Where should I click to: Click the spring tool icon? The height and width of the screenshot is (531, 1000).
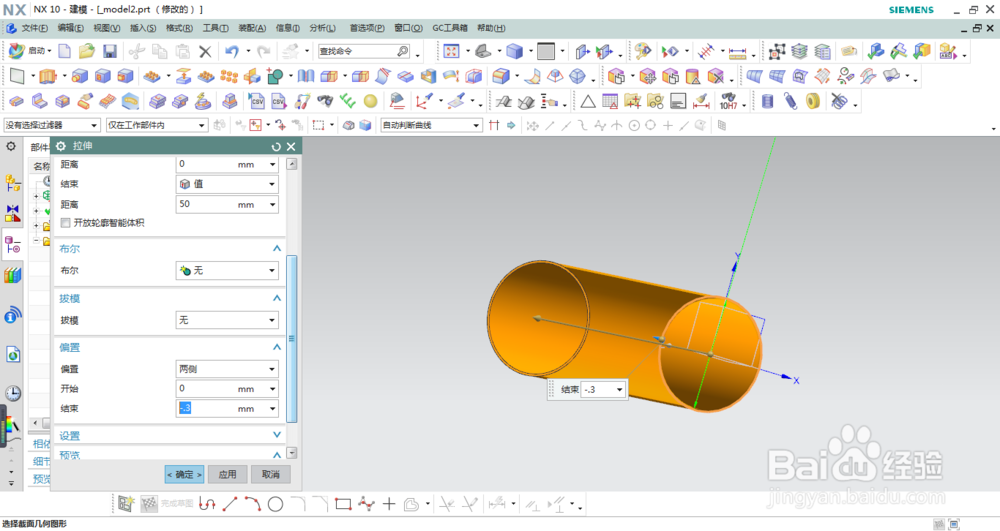(x=790, y=101)
